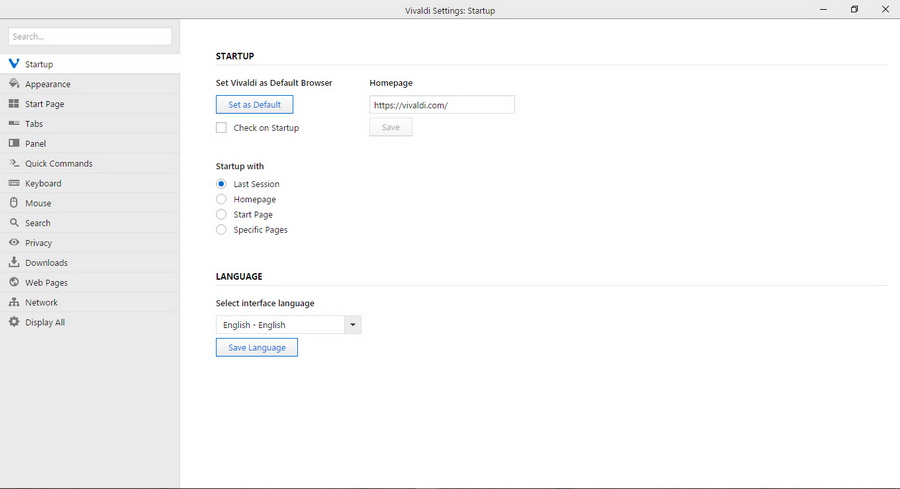The width and height of the screenshot is (900, 489).
Task: Go to the Network settings section
Action: click(x=41, y=302)
